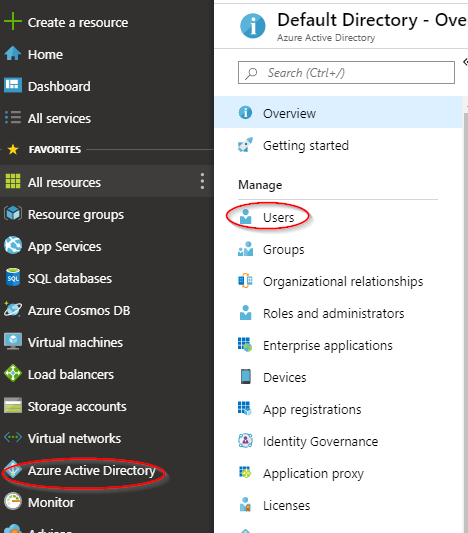This screenshot has height=533, width=468.
Task: Click the Users person icon
Action: 245,217
